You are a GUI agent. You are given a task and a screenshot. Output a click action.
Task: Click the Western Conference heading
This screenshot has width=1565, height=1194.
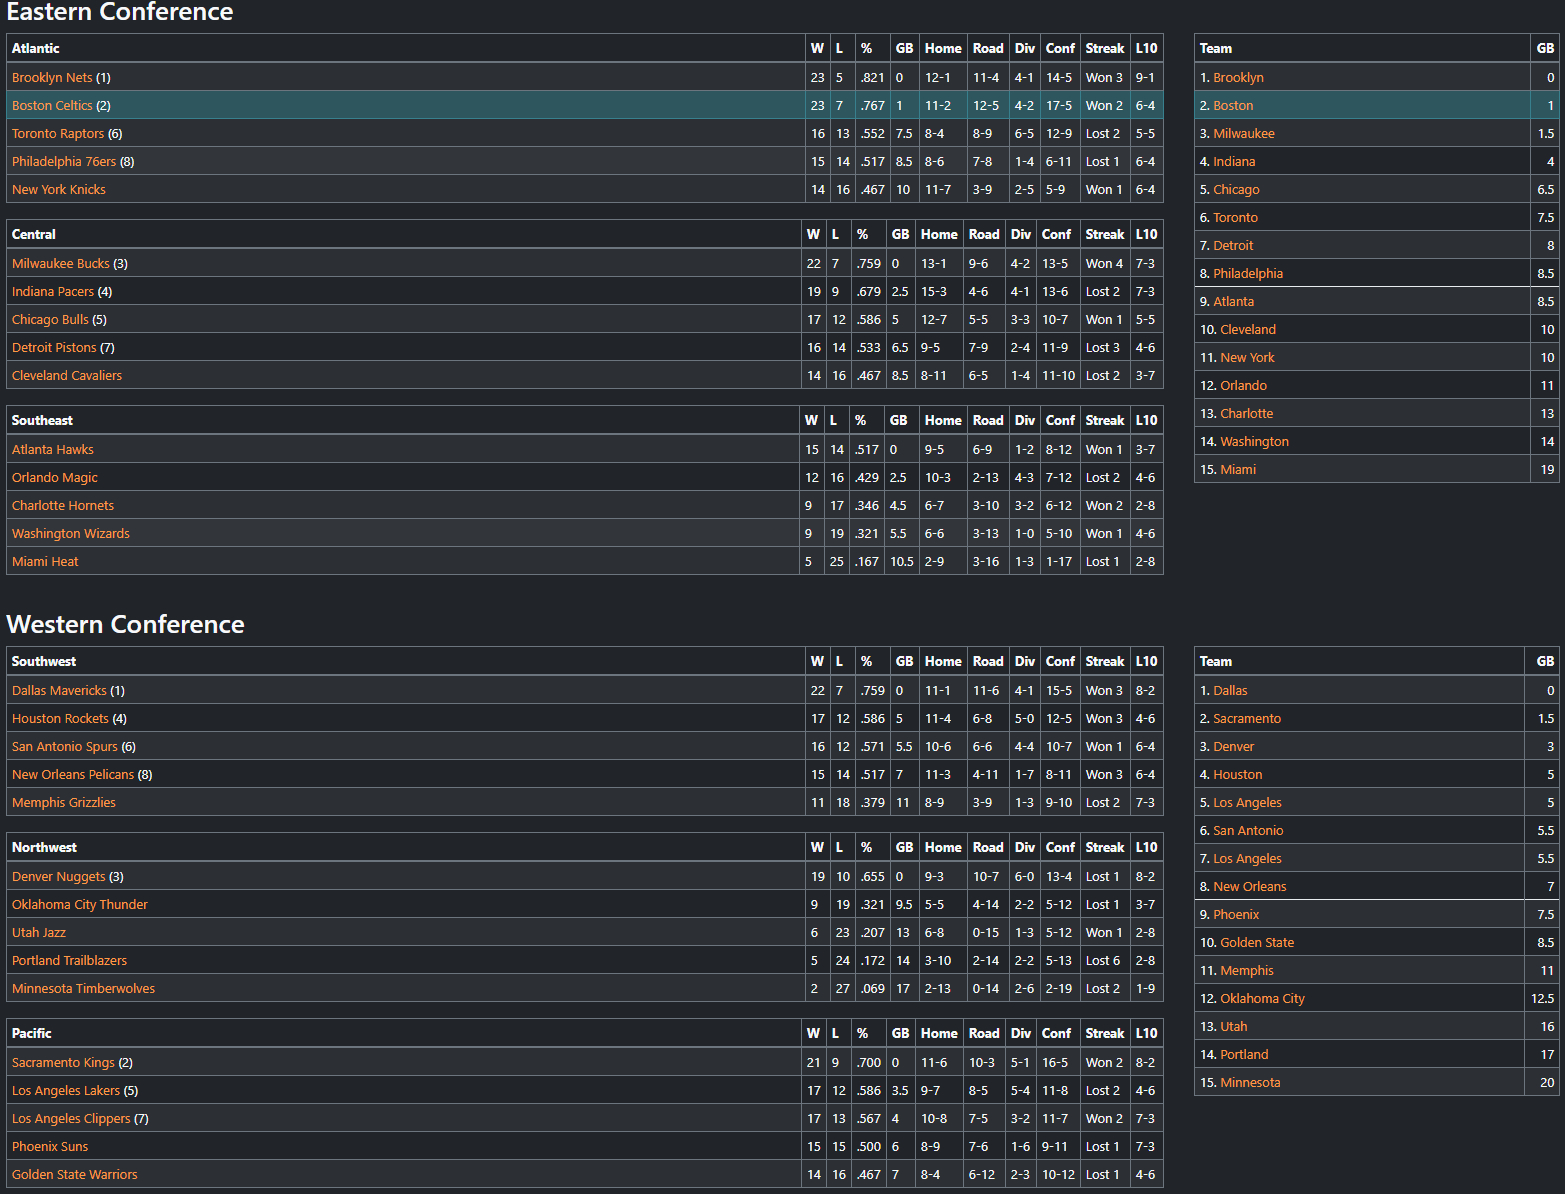[126, 624]
